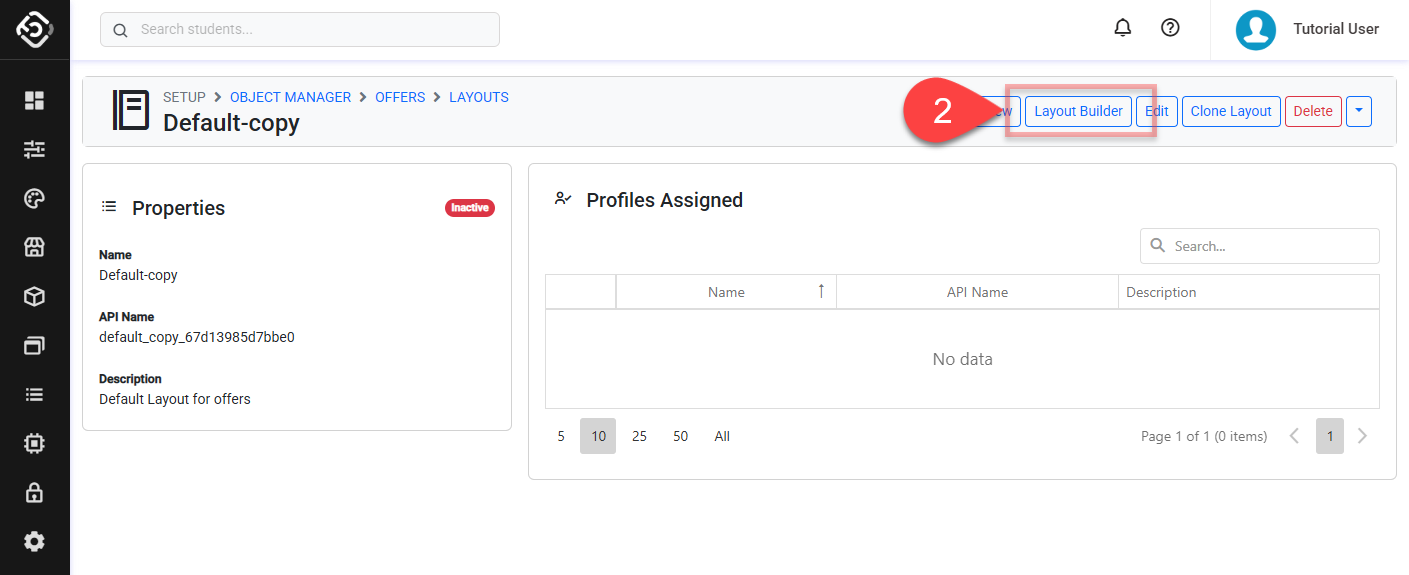Viewport: 1409px width, 575px height.
Task: Open the gear settings icon in sidebar
Action: point(35,541)
